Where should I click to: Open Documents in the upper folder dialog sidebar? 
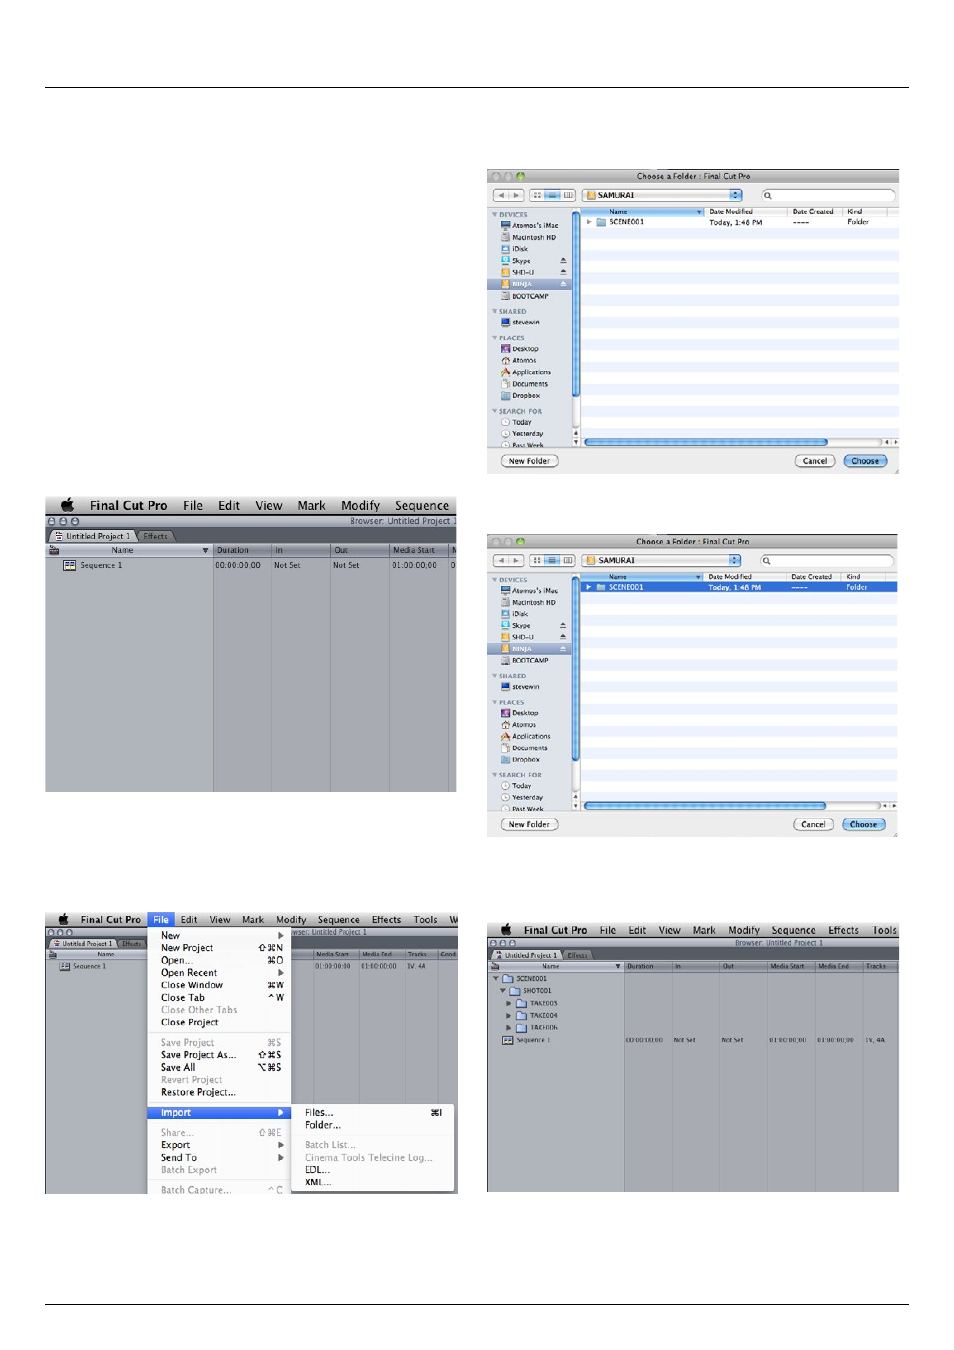524,384
